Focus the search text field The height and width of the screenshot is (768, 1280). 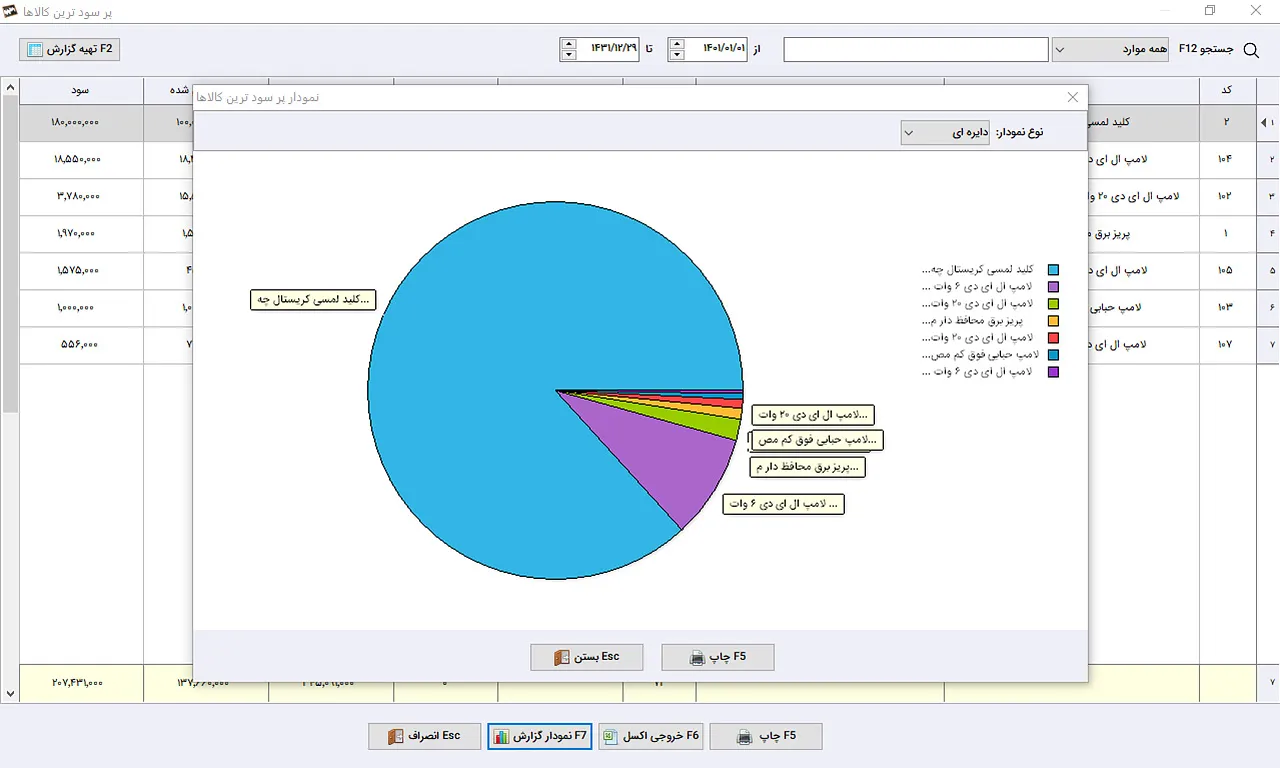coord(915,49)
